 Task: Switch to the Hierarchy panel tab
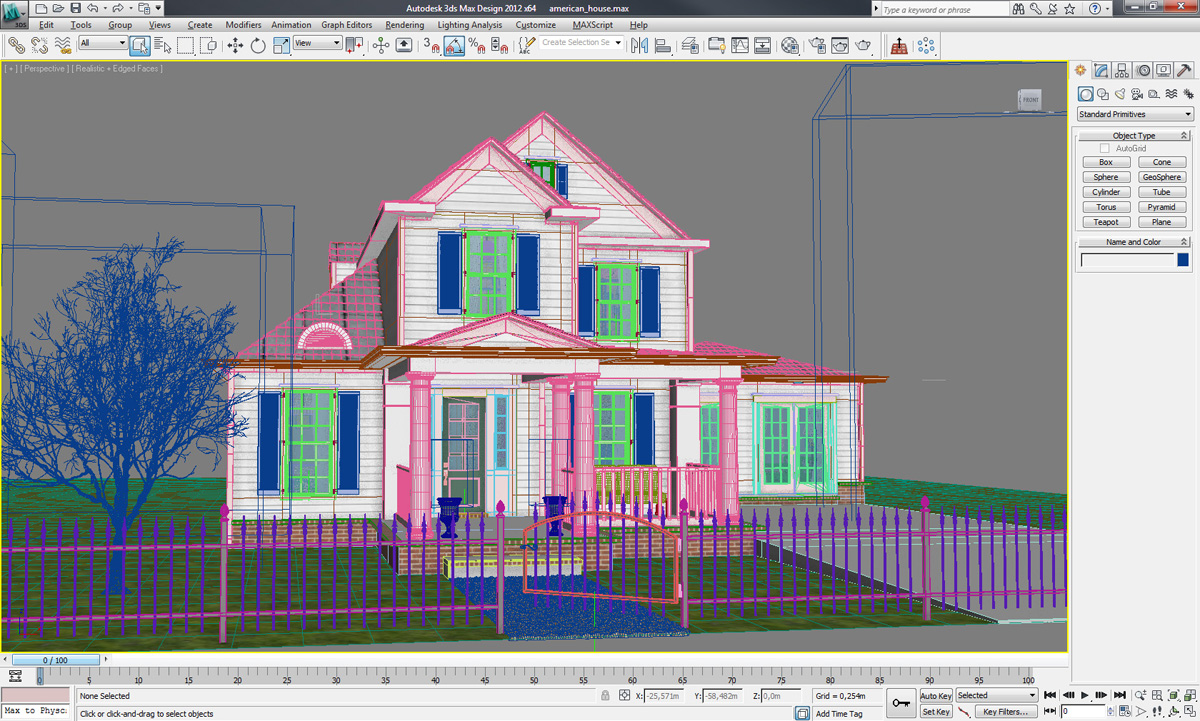pyautogui.click(x=1122, y=70)
